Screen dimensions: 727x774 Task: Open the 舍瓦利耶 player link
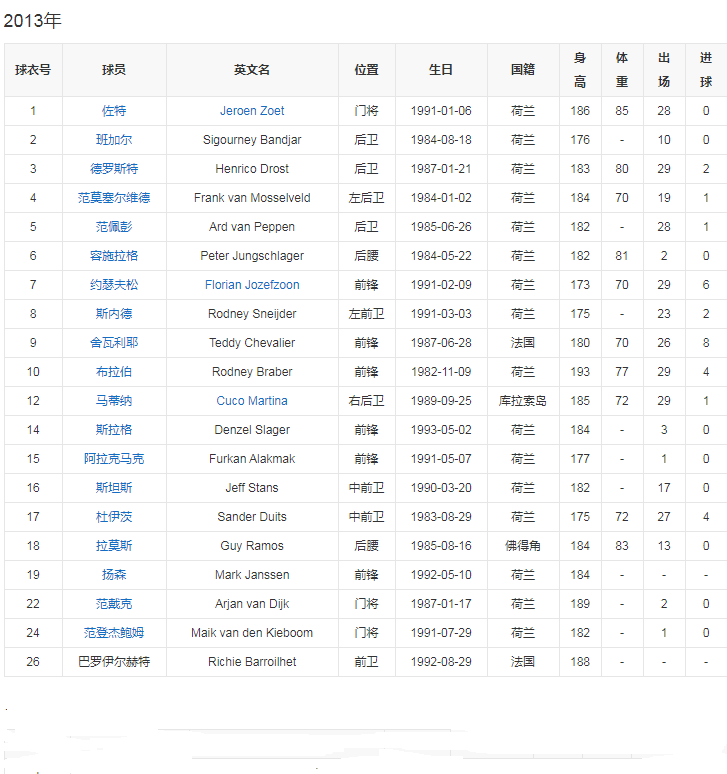click(114, 343)
